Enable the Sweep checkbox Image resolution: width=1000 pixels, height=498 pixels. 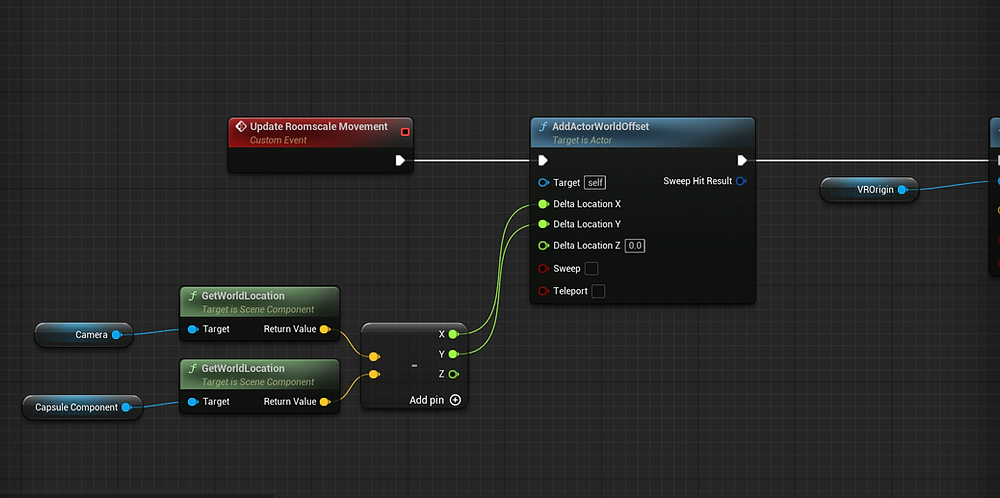click(591, 268)
